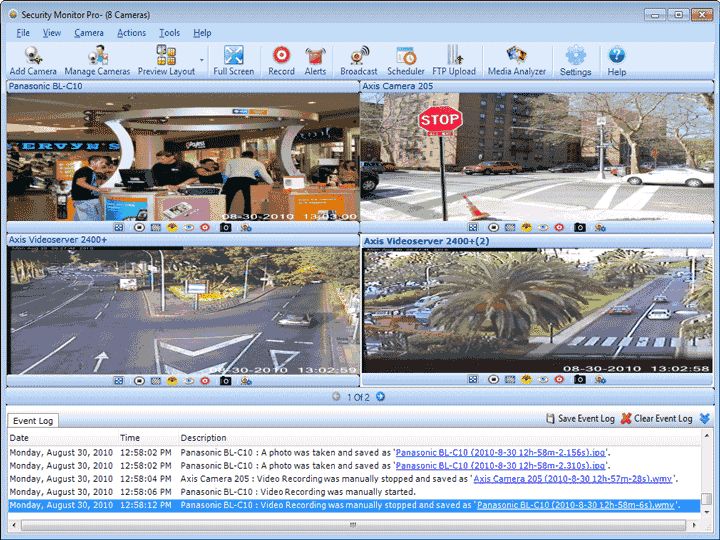Screen dimensions: 720x540
Task: Collapse Event Log with blue double-chevron
Action: click(705, 418)
